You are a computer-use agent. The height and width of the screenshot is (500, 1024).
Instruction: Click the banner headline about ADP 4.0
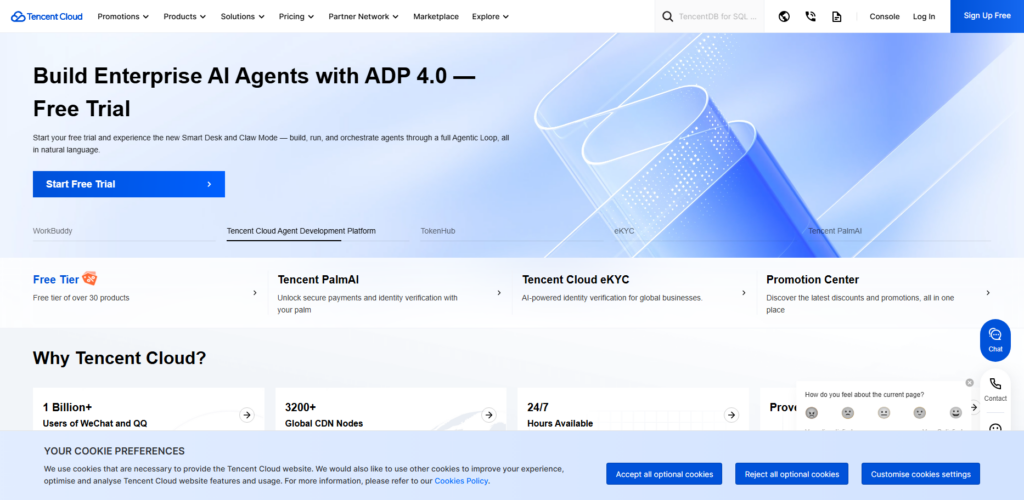tap(254, 92)
